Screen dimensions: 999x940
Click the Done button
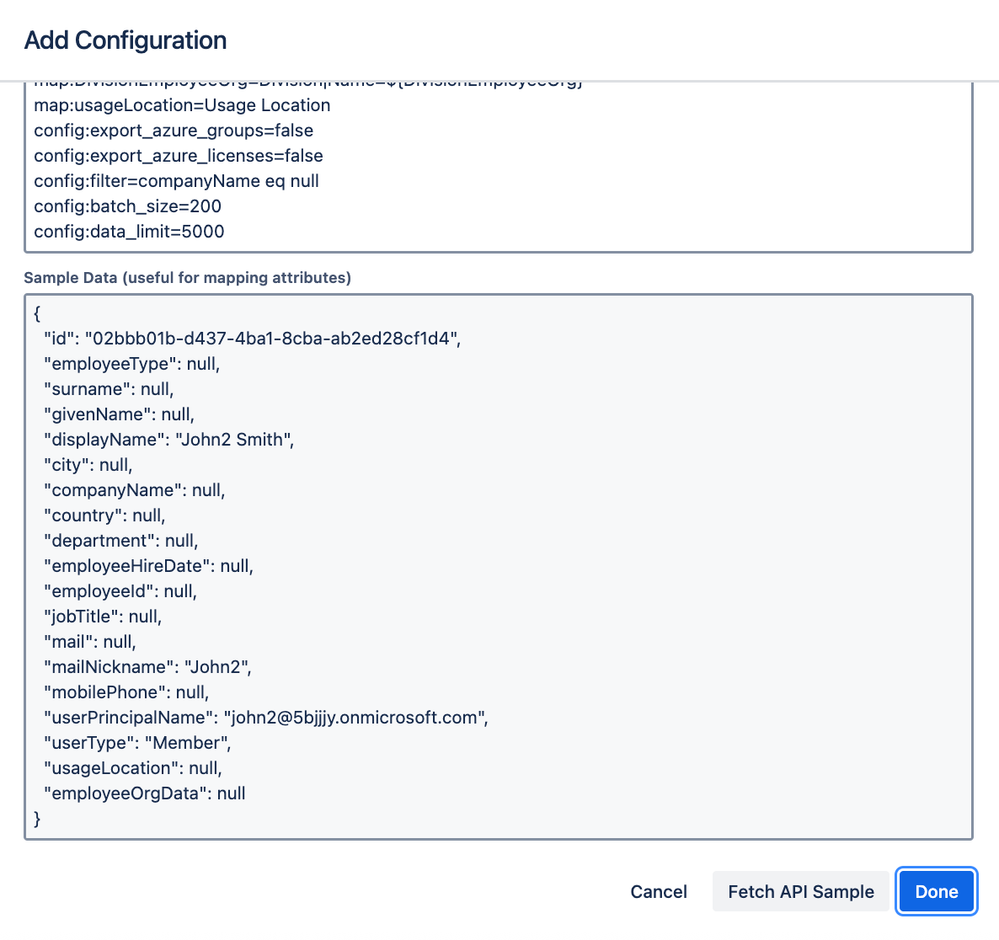click(936, 891)
